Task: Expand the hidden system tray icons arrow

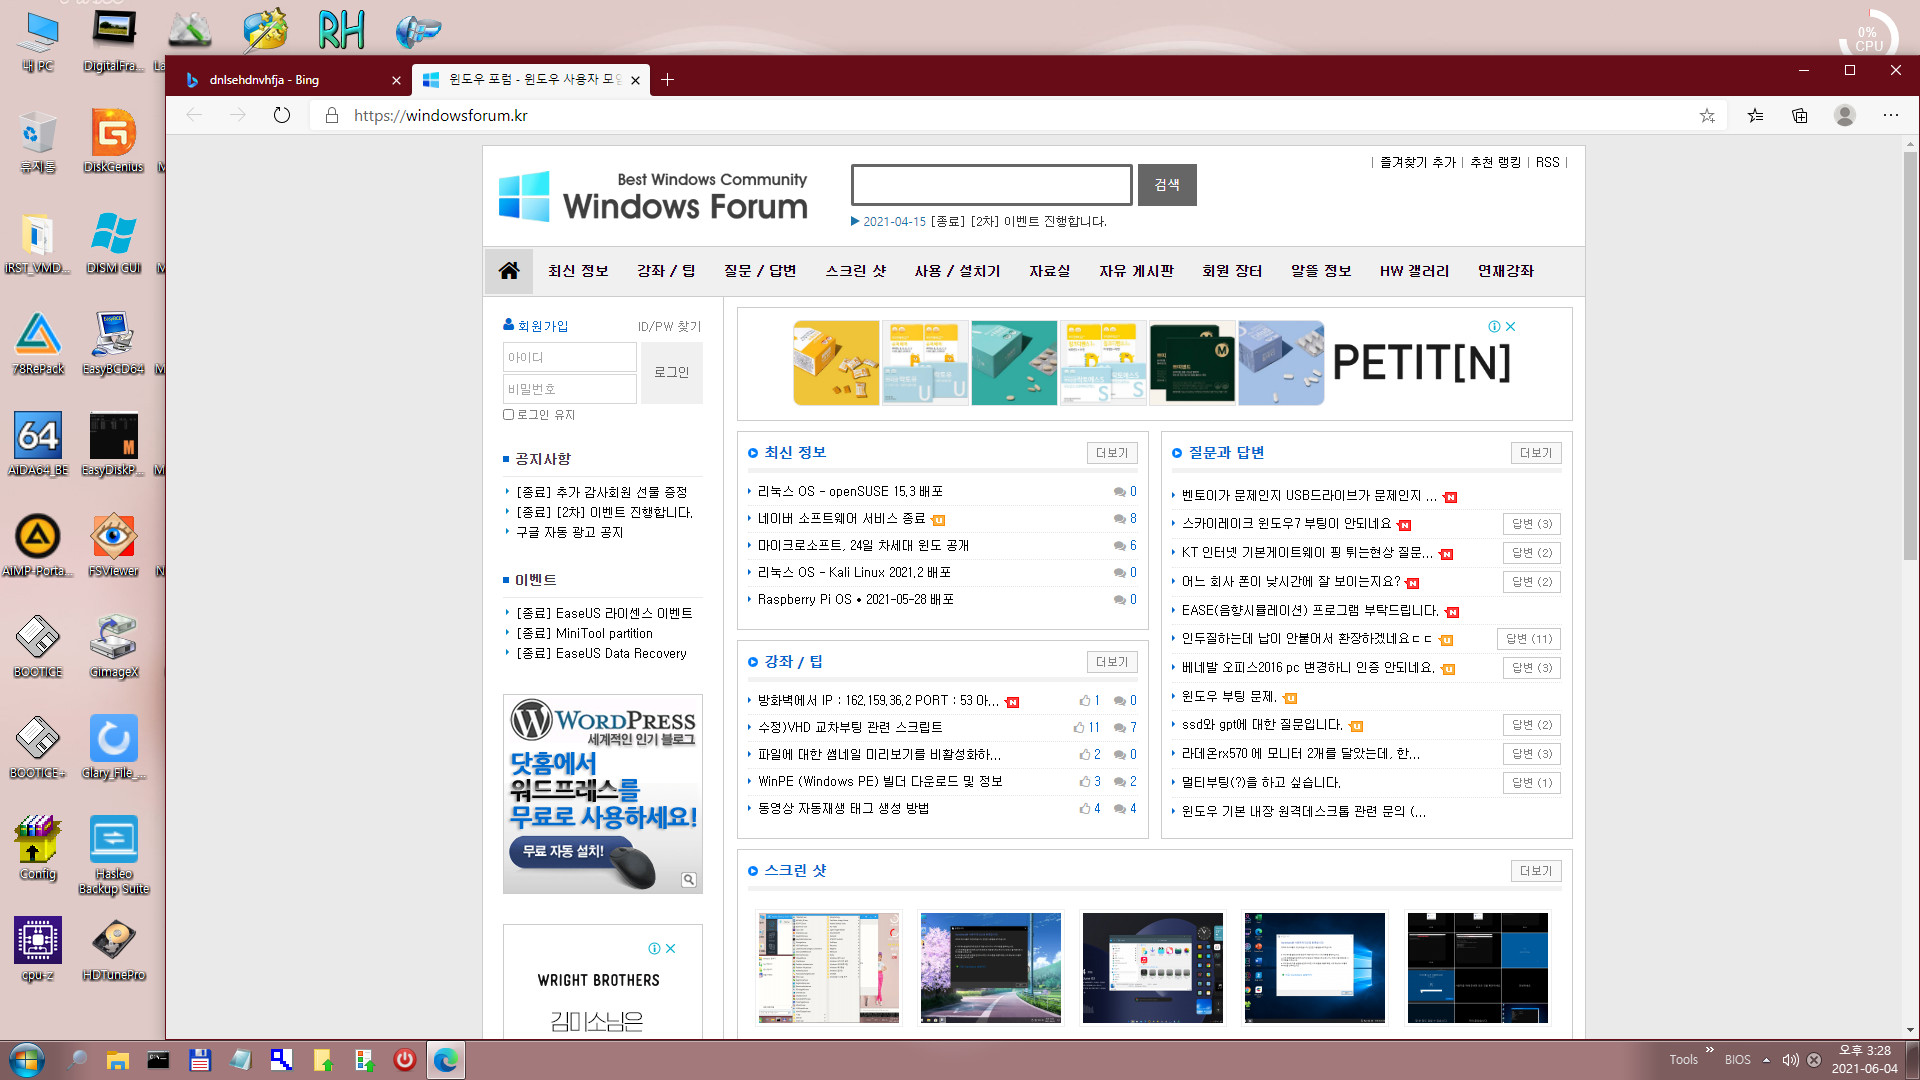Action: (x=1766, y=1060)
